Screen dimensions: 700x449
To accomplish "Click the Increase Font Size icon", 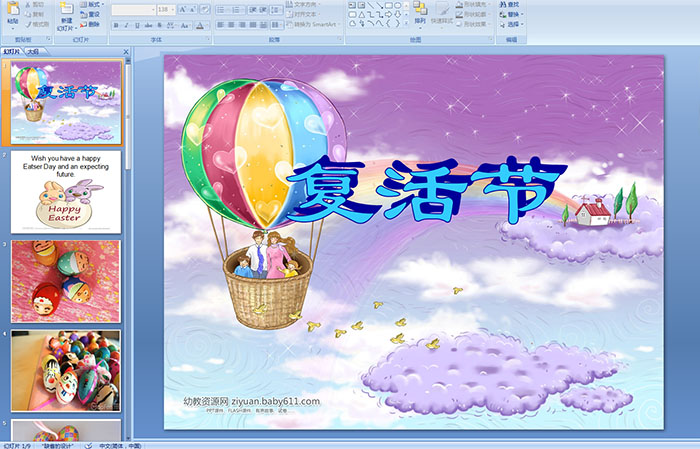I will [x=183, y=9].
